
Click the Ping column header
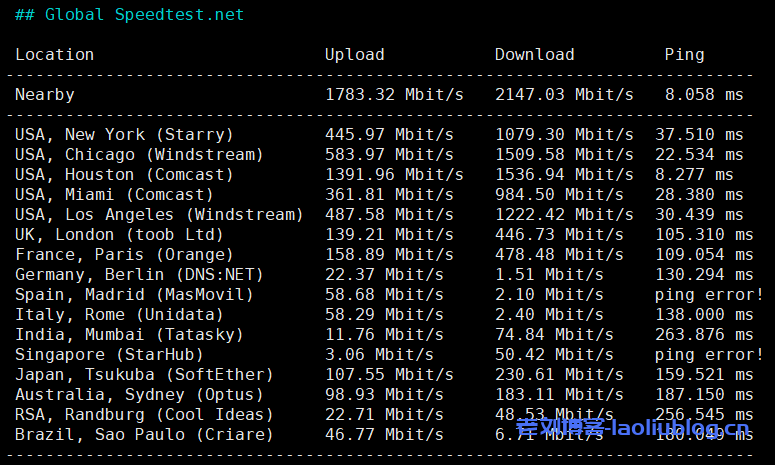click(684, 55)
